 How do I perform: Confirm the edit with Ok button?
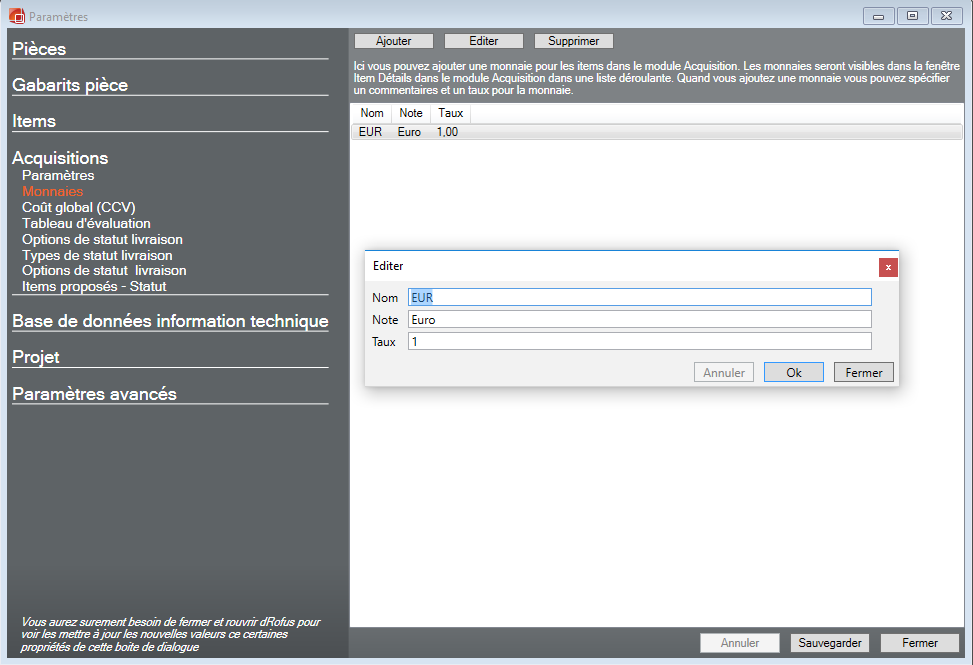point(793,372)
